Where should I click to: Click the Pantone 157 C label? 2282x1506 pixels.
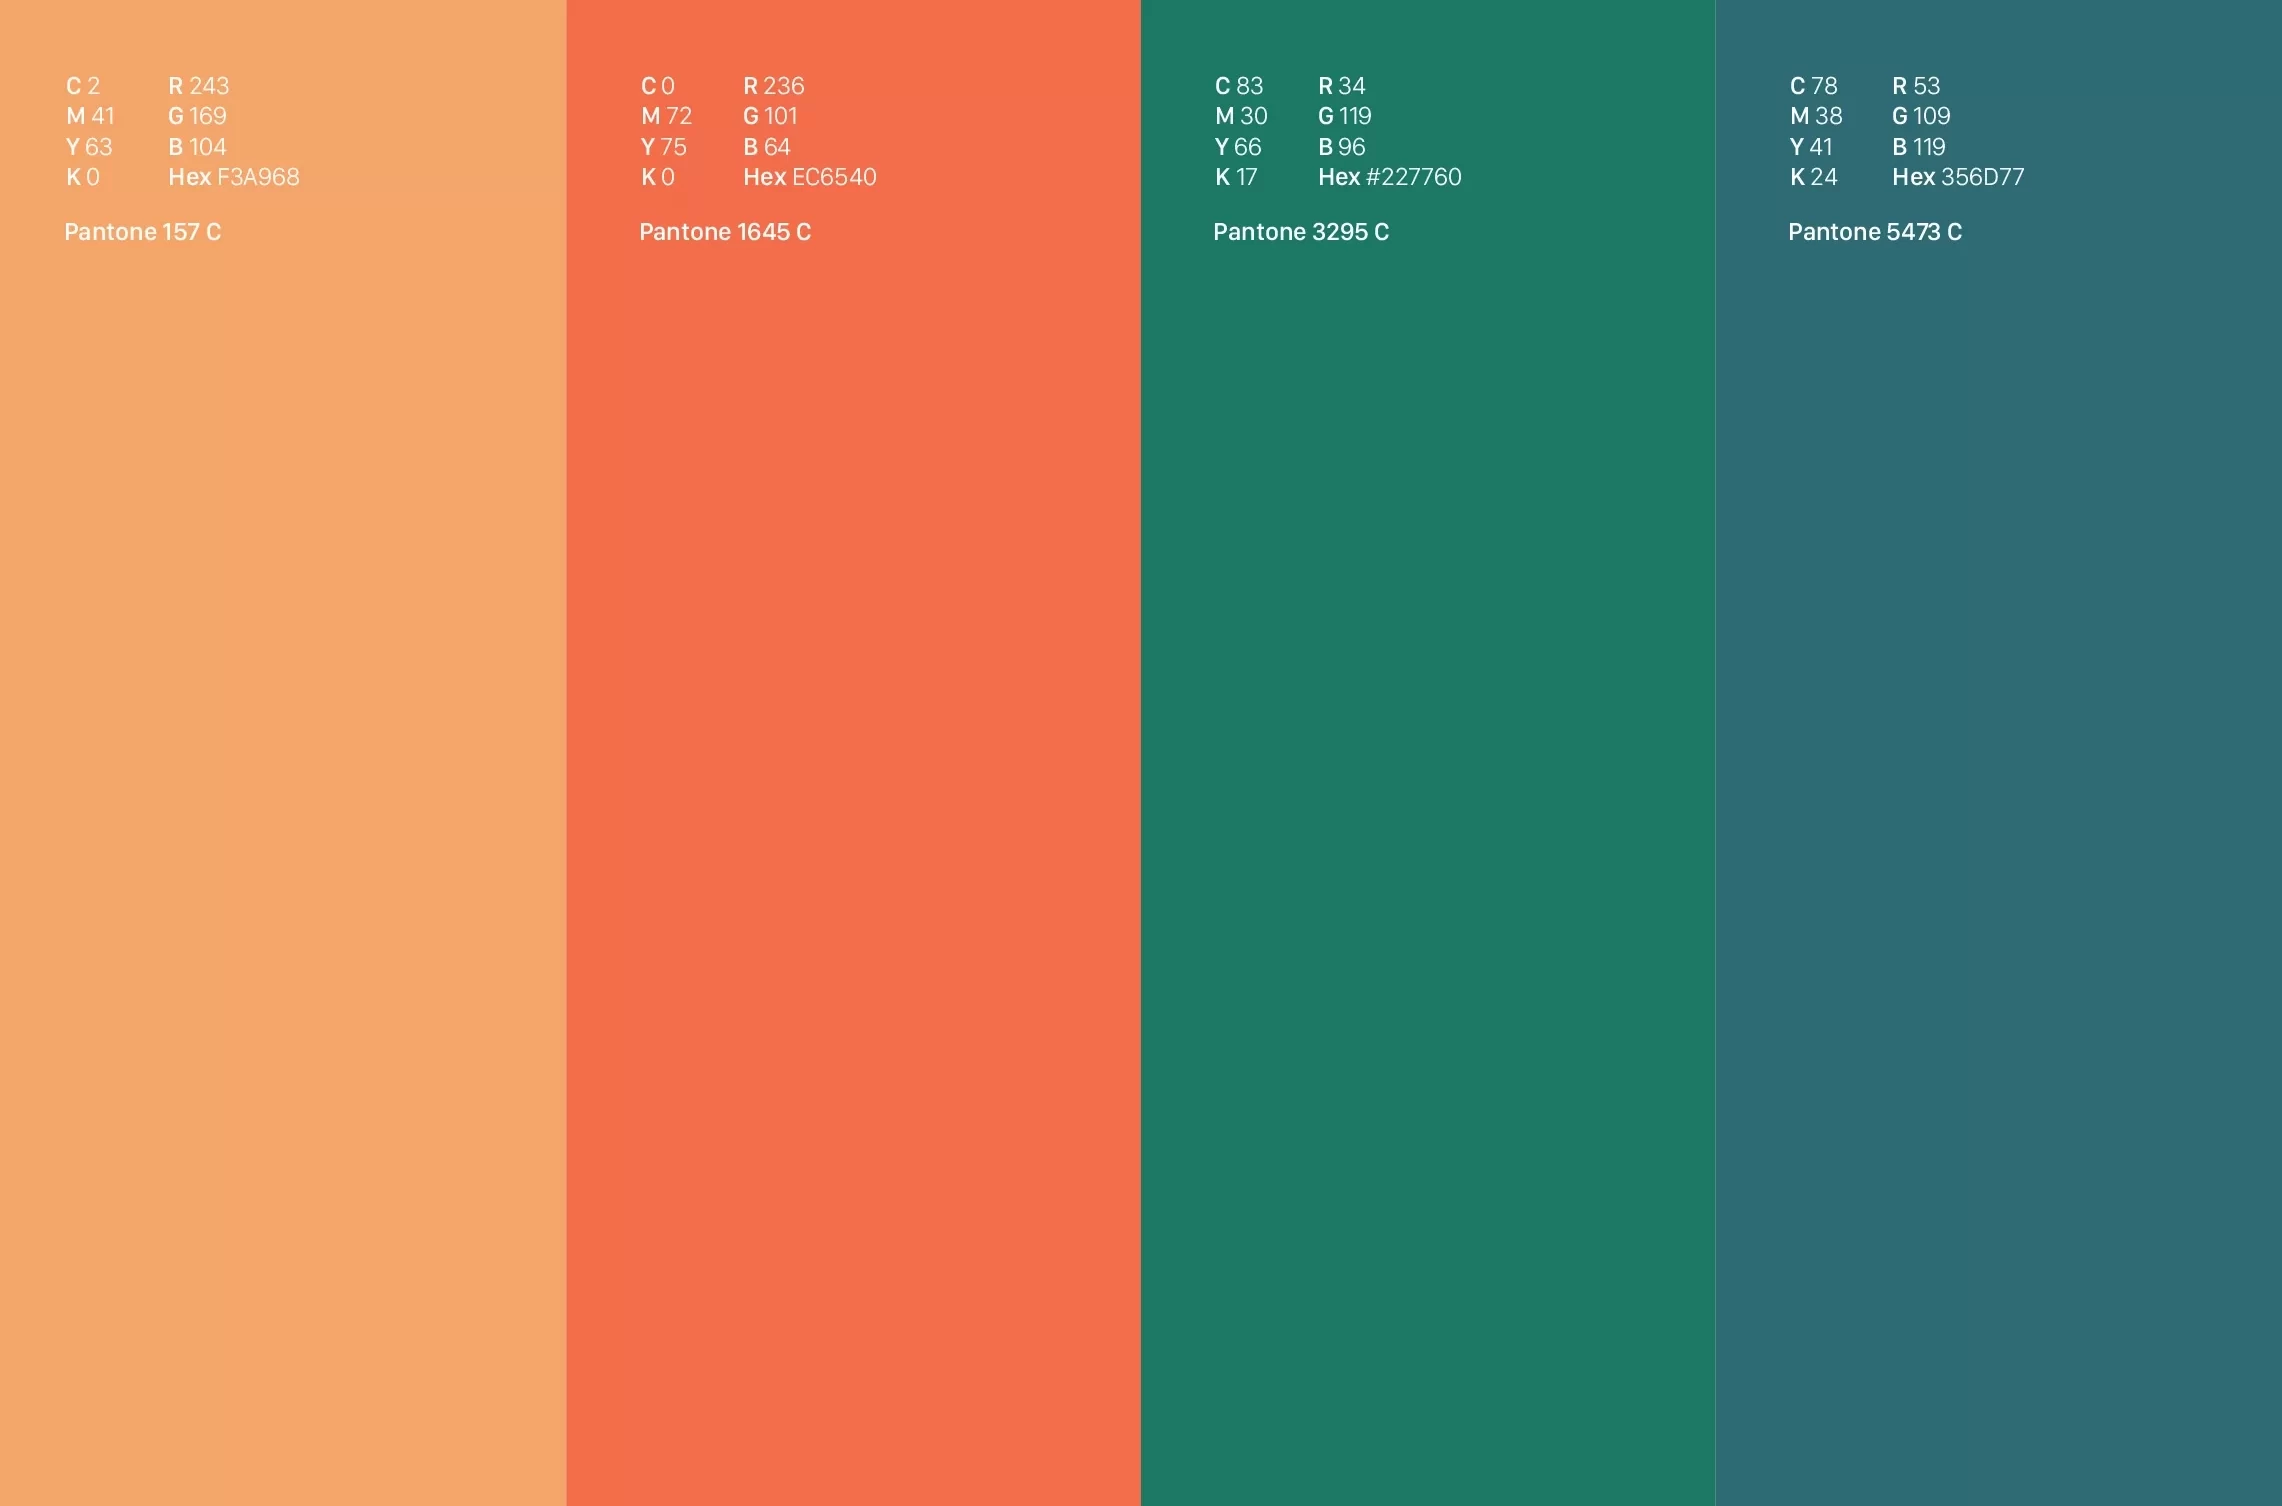142,232
